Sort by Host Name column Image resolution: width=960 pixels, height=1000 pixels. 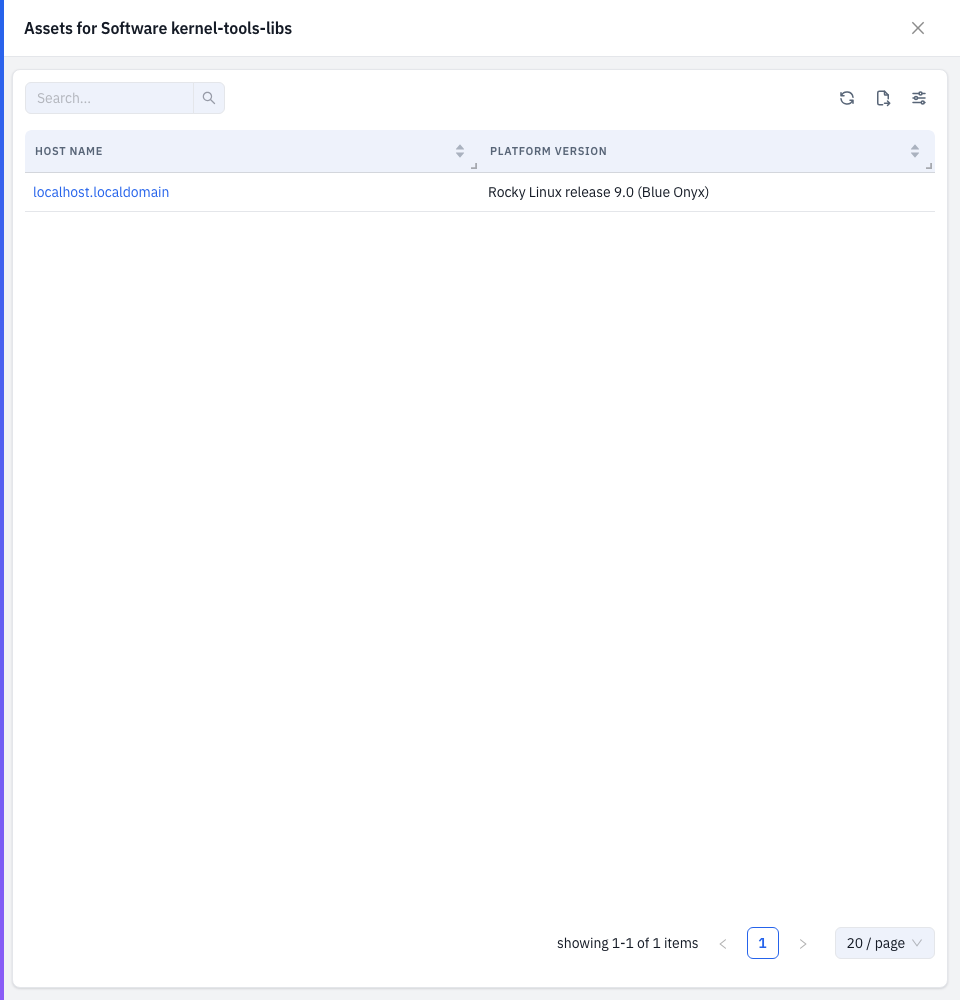[x=460, y=151]
